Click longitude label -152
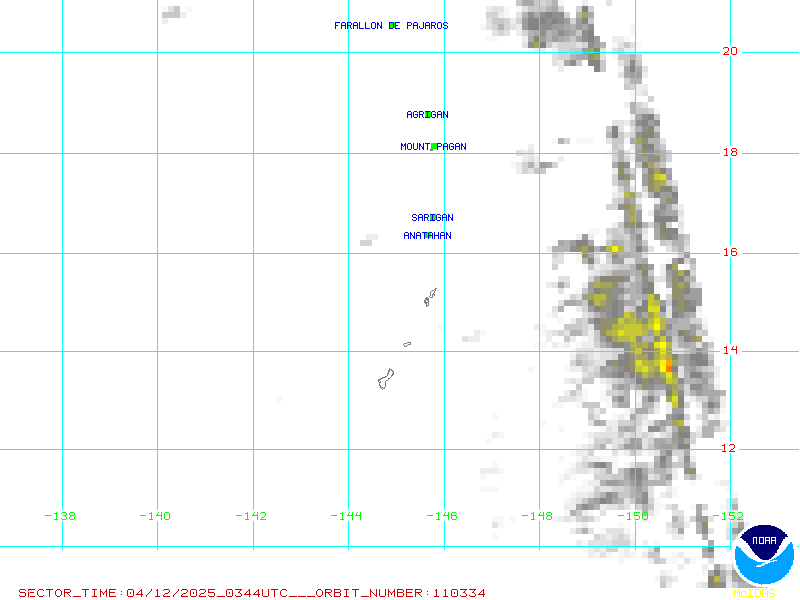This screenshot has width=800, height=600. point(728,516)
